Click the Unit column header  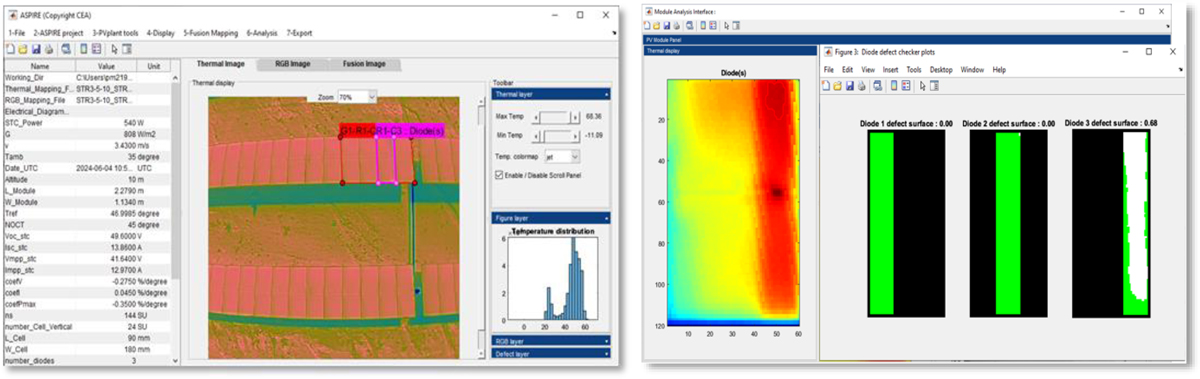click(154, 65)
